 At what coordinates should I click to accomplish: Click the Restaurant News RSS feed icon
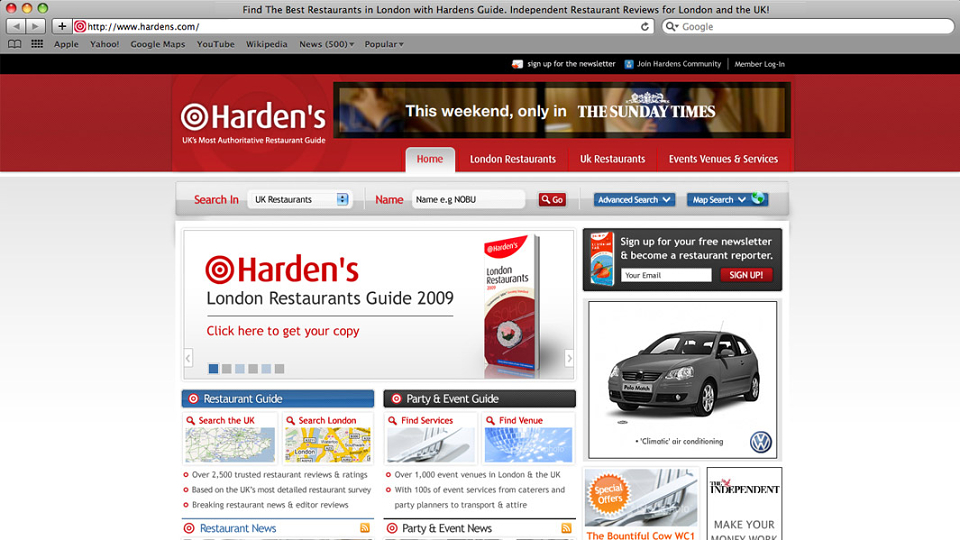tap(365, 528)
